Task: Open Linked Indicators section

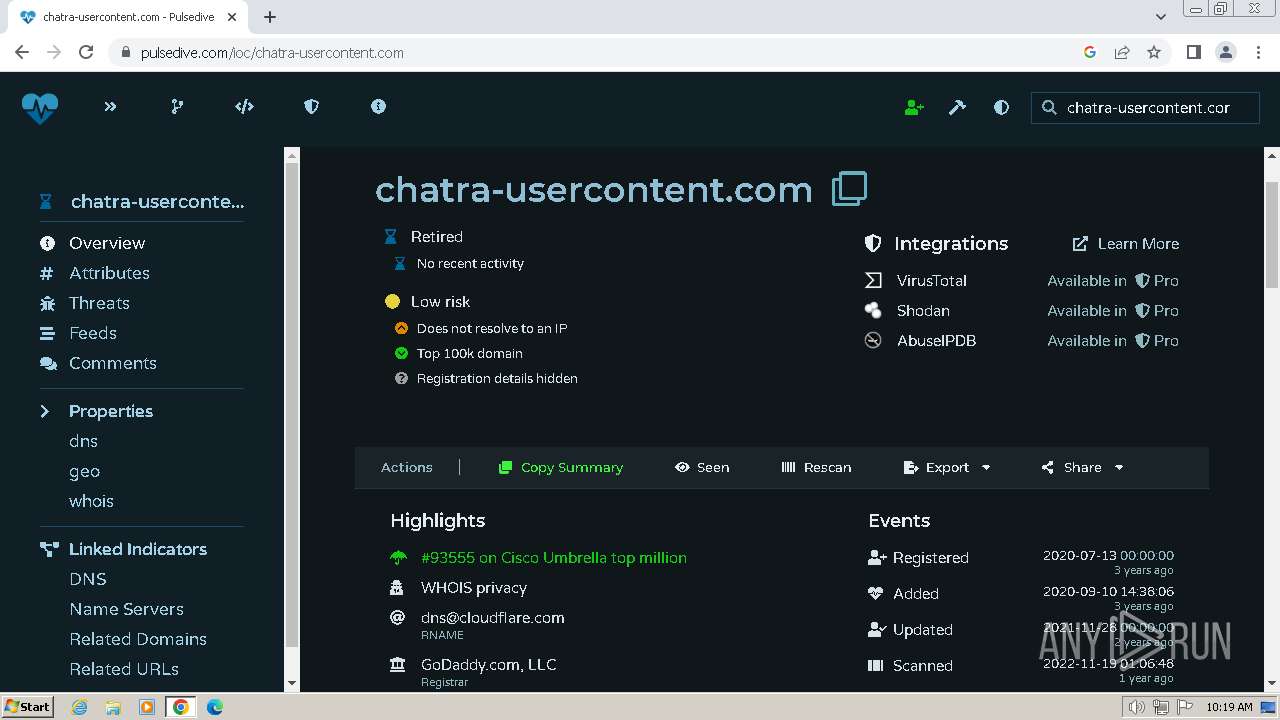Action: click(138, 549)
